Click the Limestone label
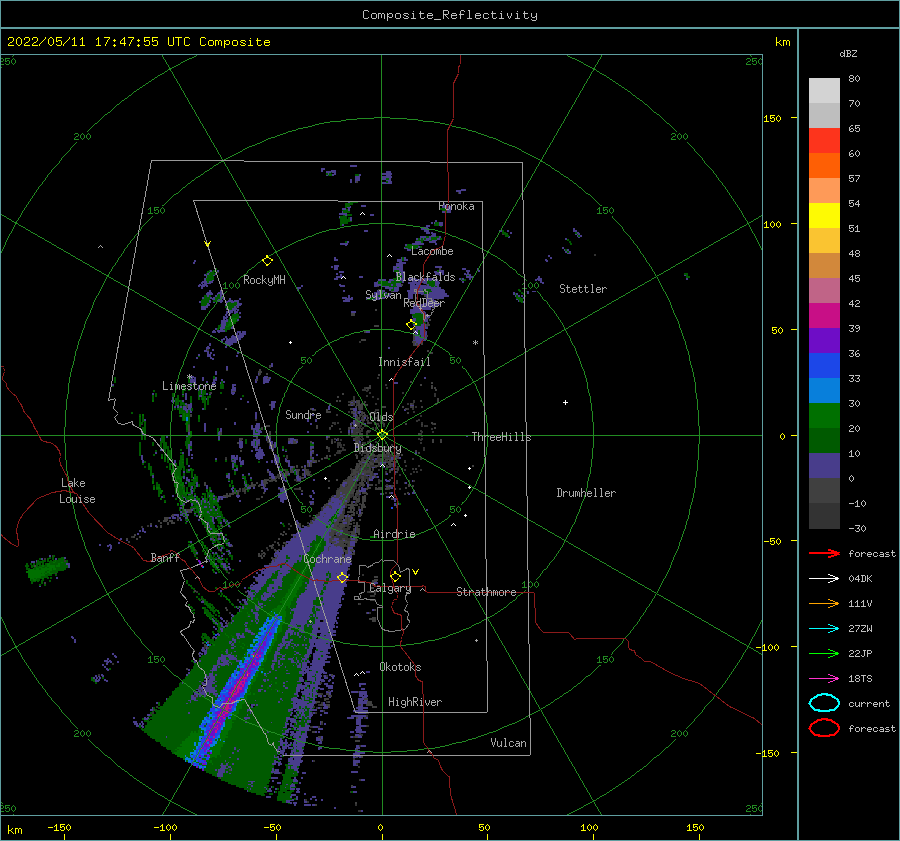This screenshot has width=900, height=841. click(x=189, y=386)
